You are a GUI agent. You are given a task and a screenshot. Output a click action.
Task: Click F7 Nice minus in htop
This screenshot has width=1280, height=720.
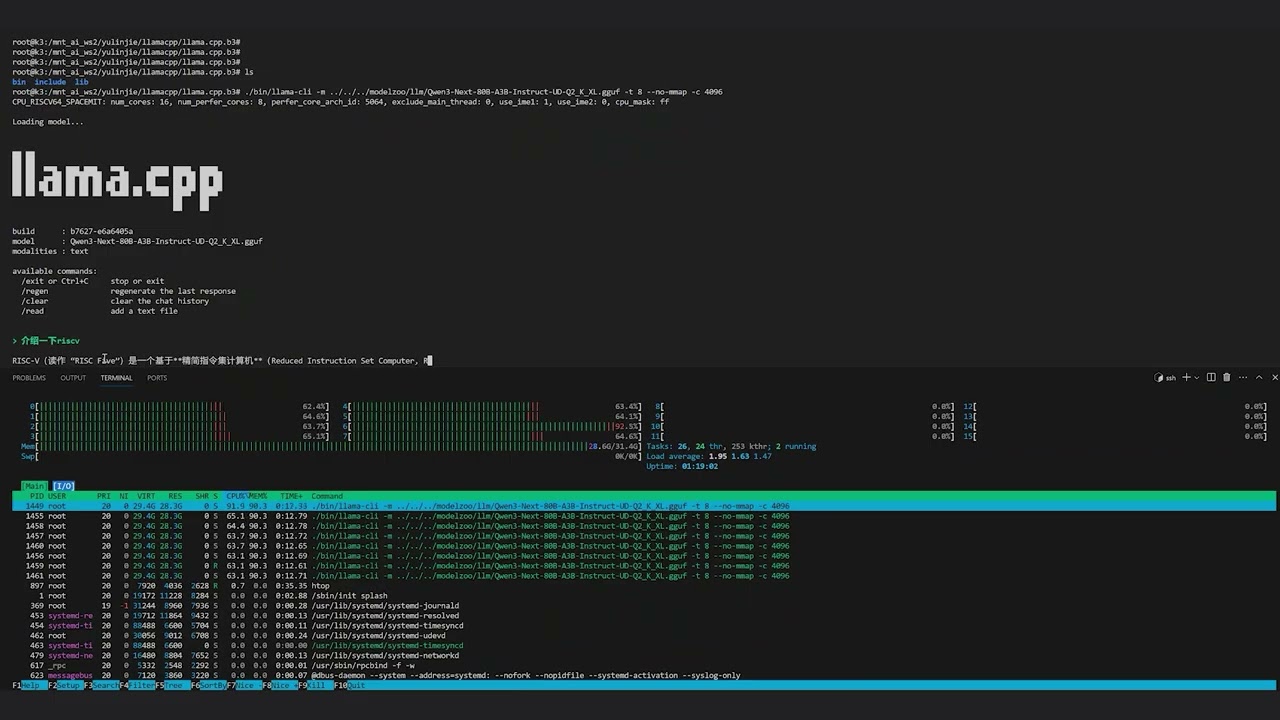245,686
